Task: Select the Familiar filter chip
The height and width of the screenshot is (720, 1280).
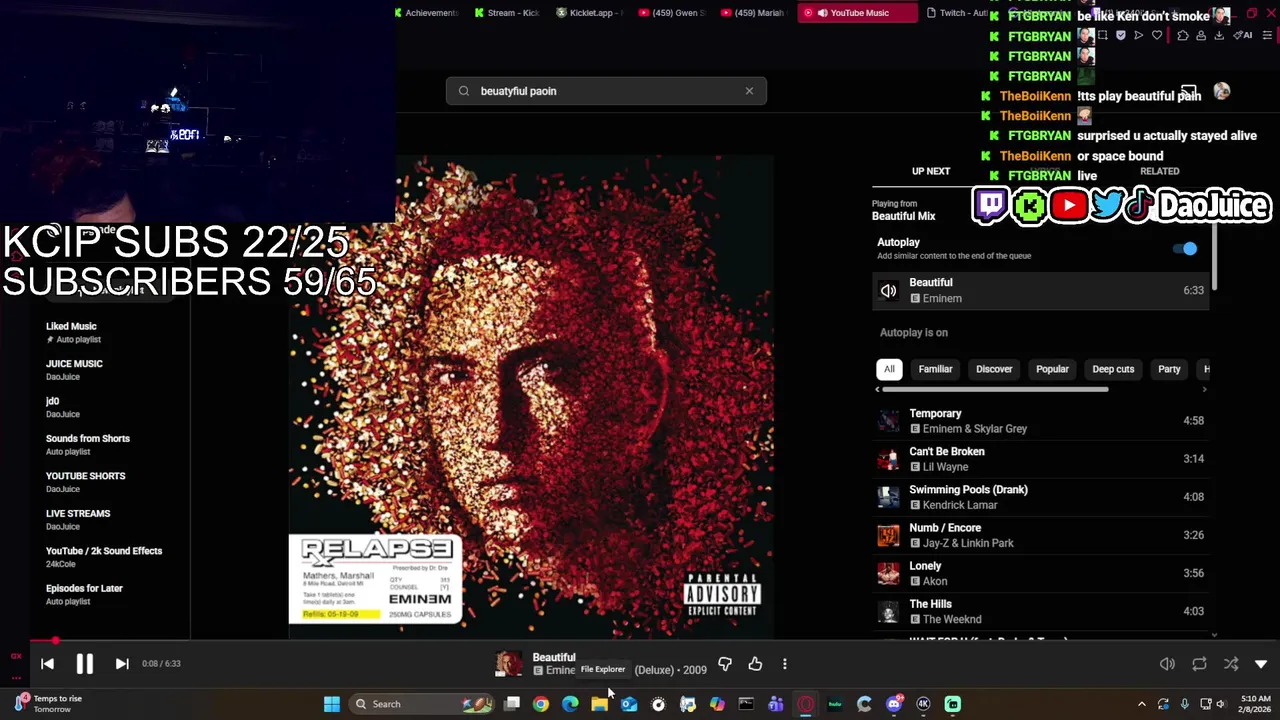Action: (x=935, y=369)
